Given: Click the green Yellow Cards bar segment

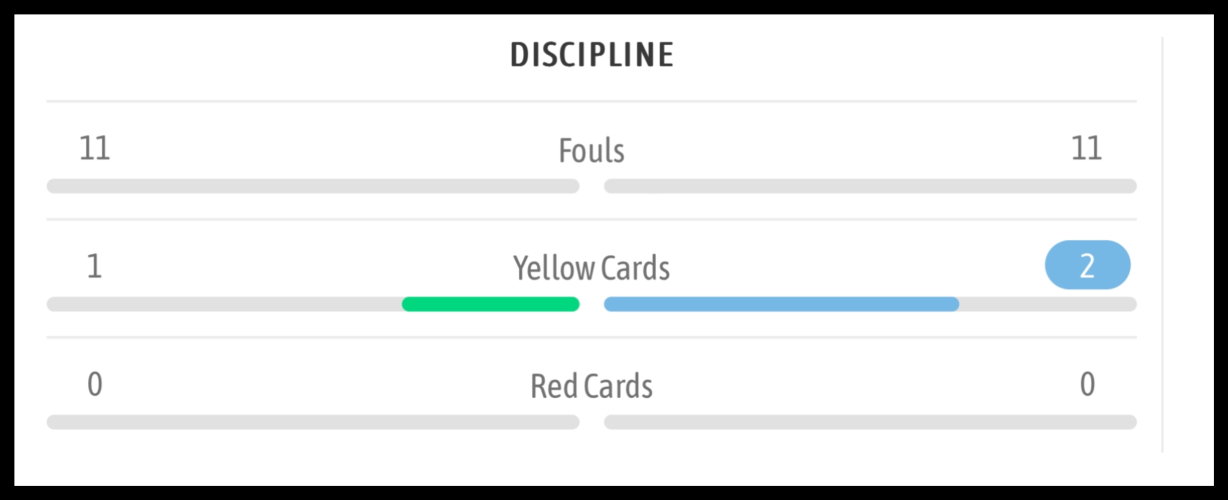Looking at the screenshot, I should (490, 304).
